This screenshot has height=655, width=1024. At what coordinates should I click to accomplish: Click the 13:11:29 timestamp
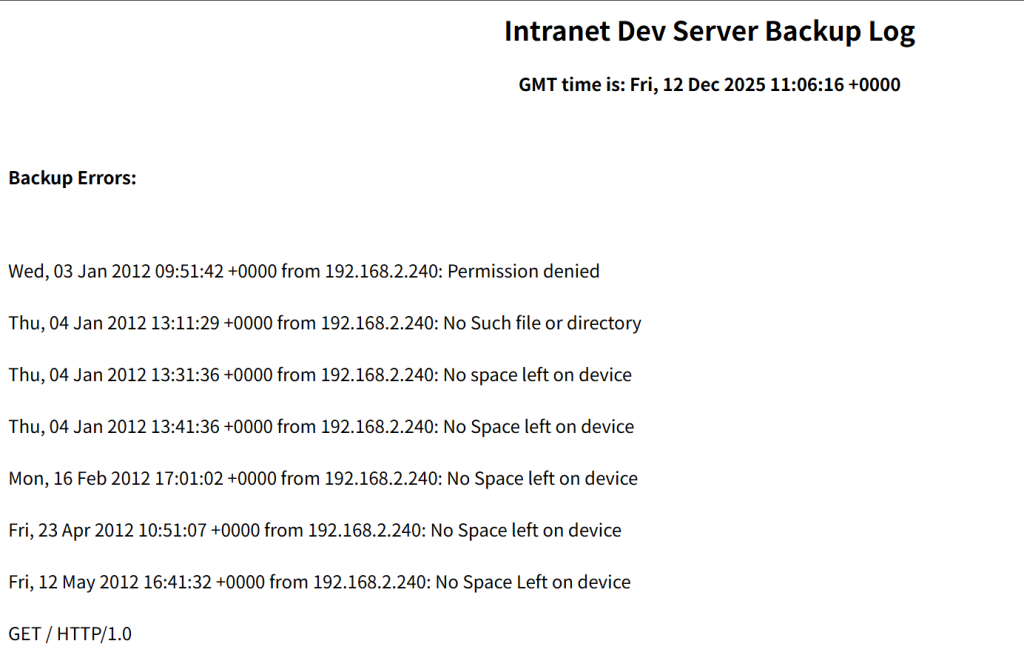186,323
